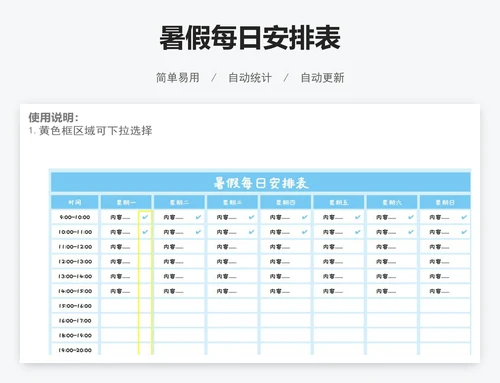This screenshot has width=500, height=383.
Task: Toggle Sunday checkmark for 10:00-11:00
Action: [464, 232]
